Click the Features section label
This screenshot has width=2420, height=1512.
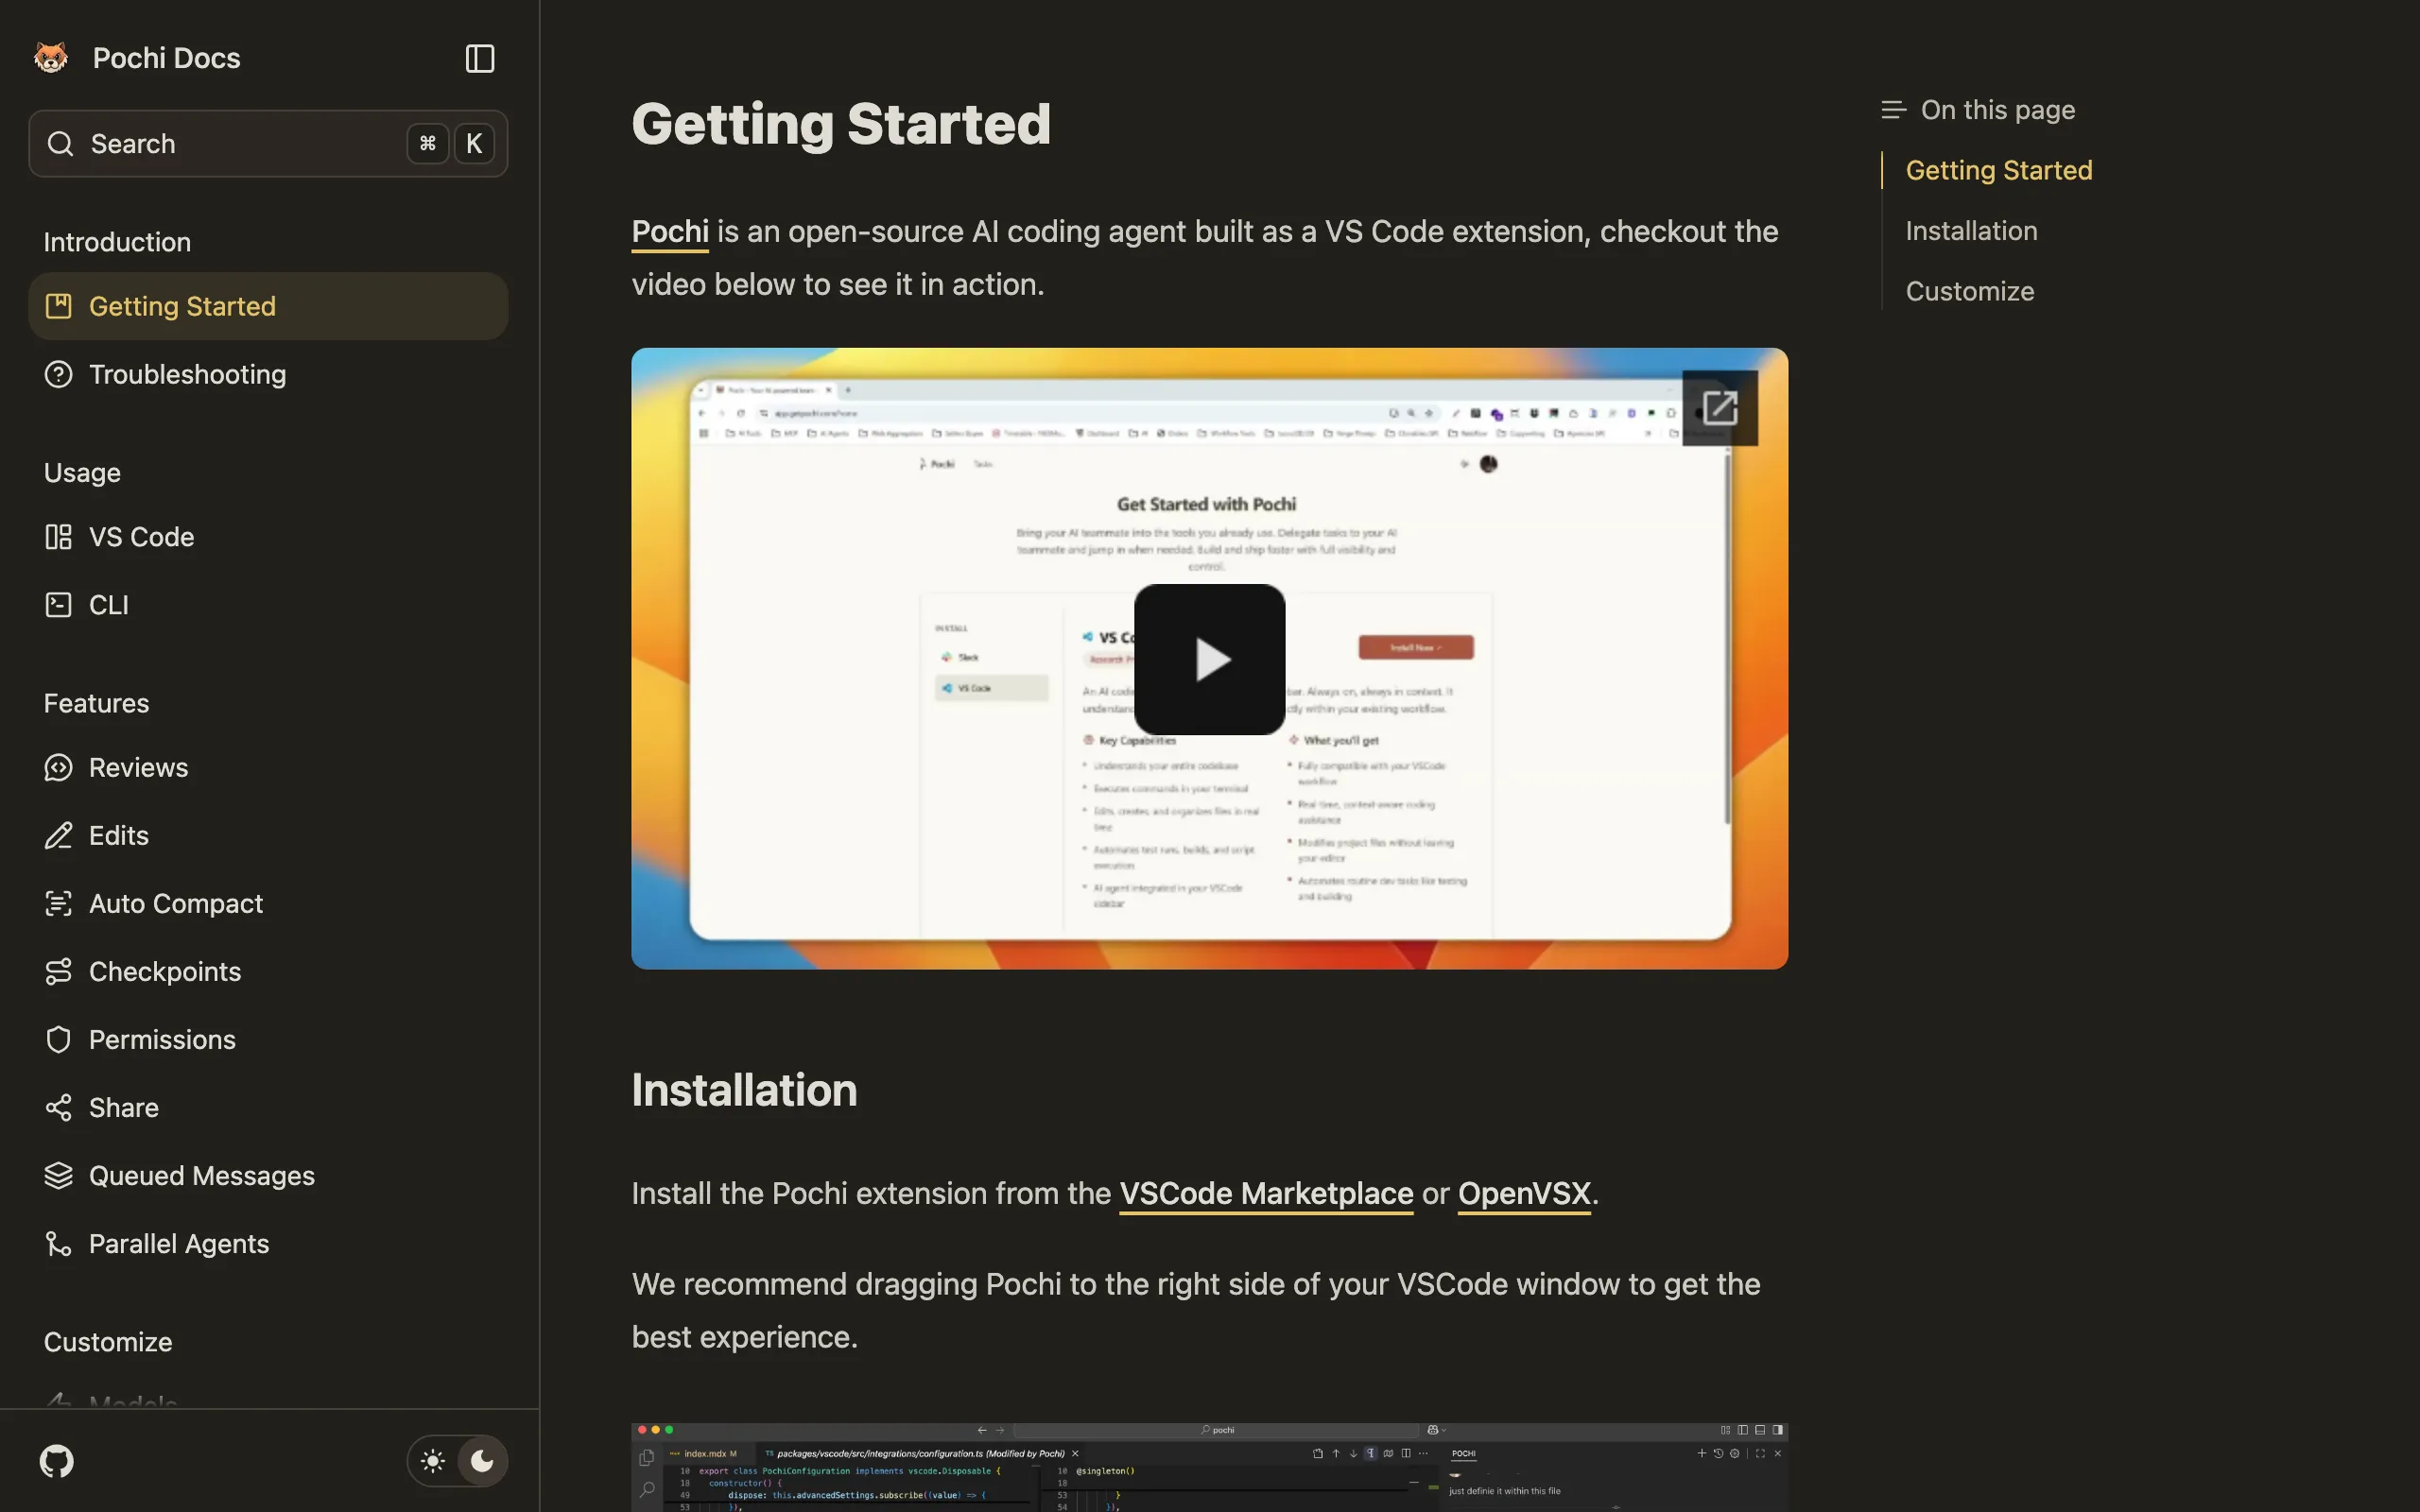pos(96,704)
